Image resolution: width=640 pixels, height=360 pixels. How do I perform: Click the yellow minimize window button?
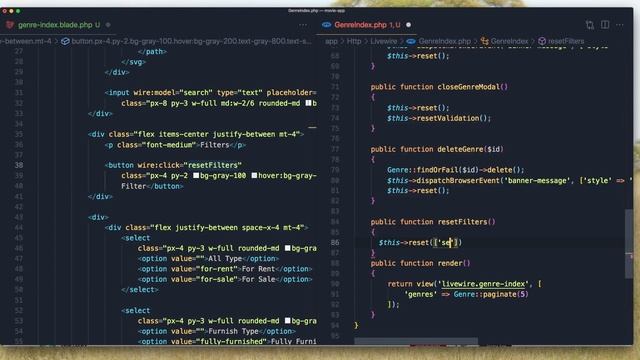pyautogui.click(x=11, y=11)
